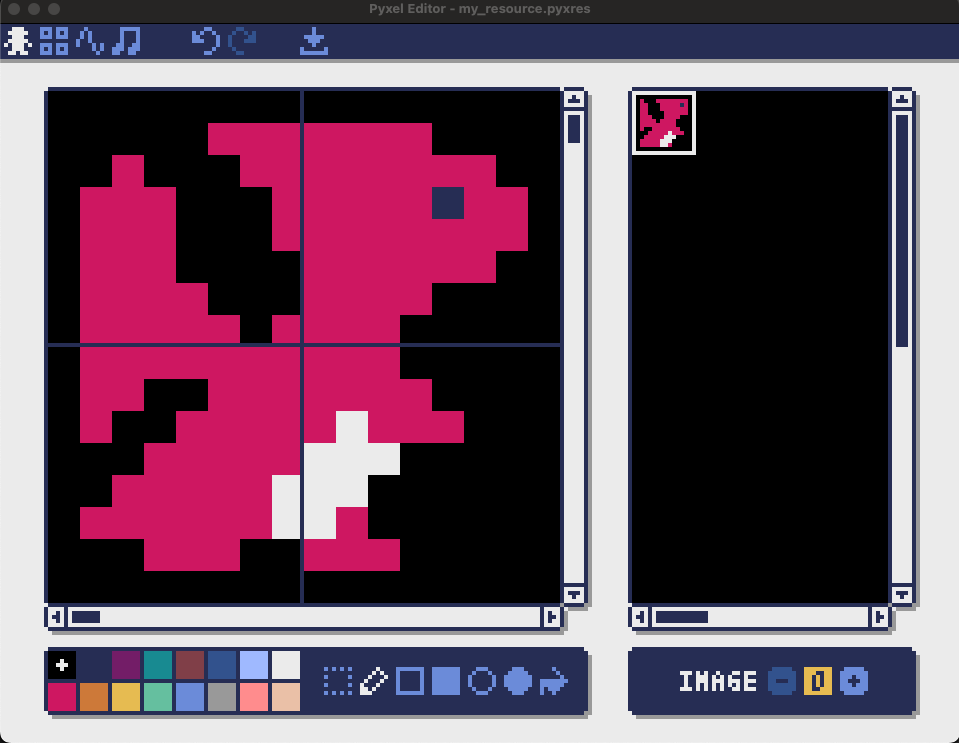This screenshot has height=743, width=959.
Task: Choose the Select (dotted rectangle) tool
Action: click(x=338, y=681)
